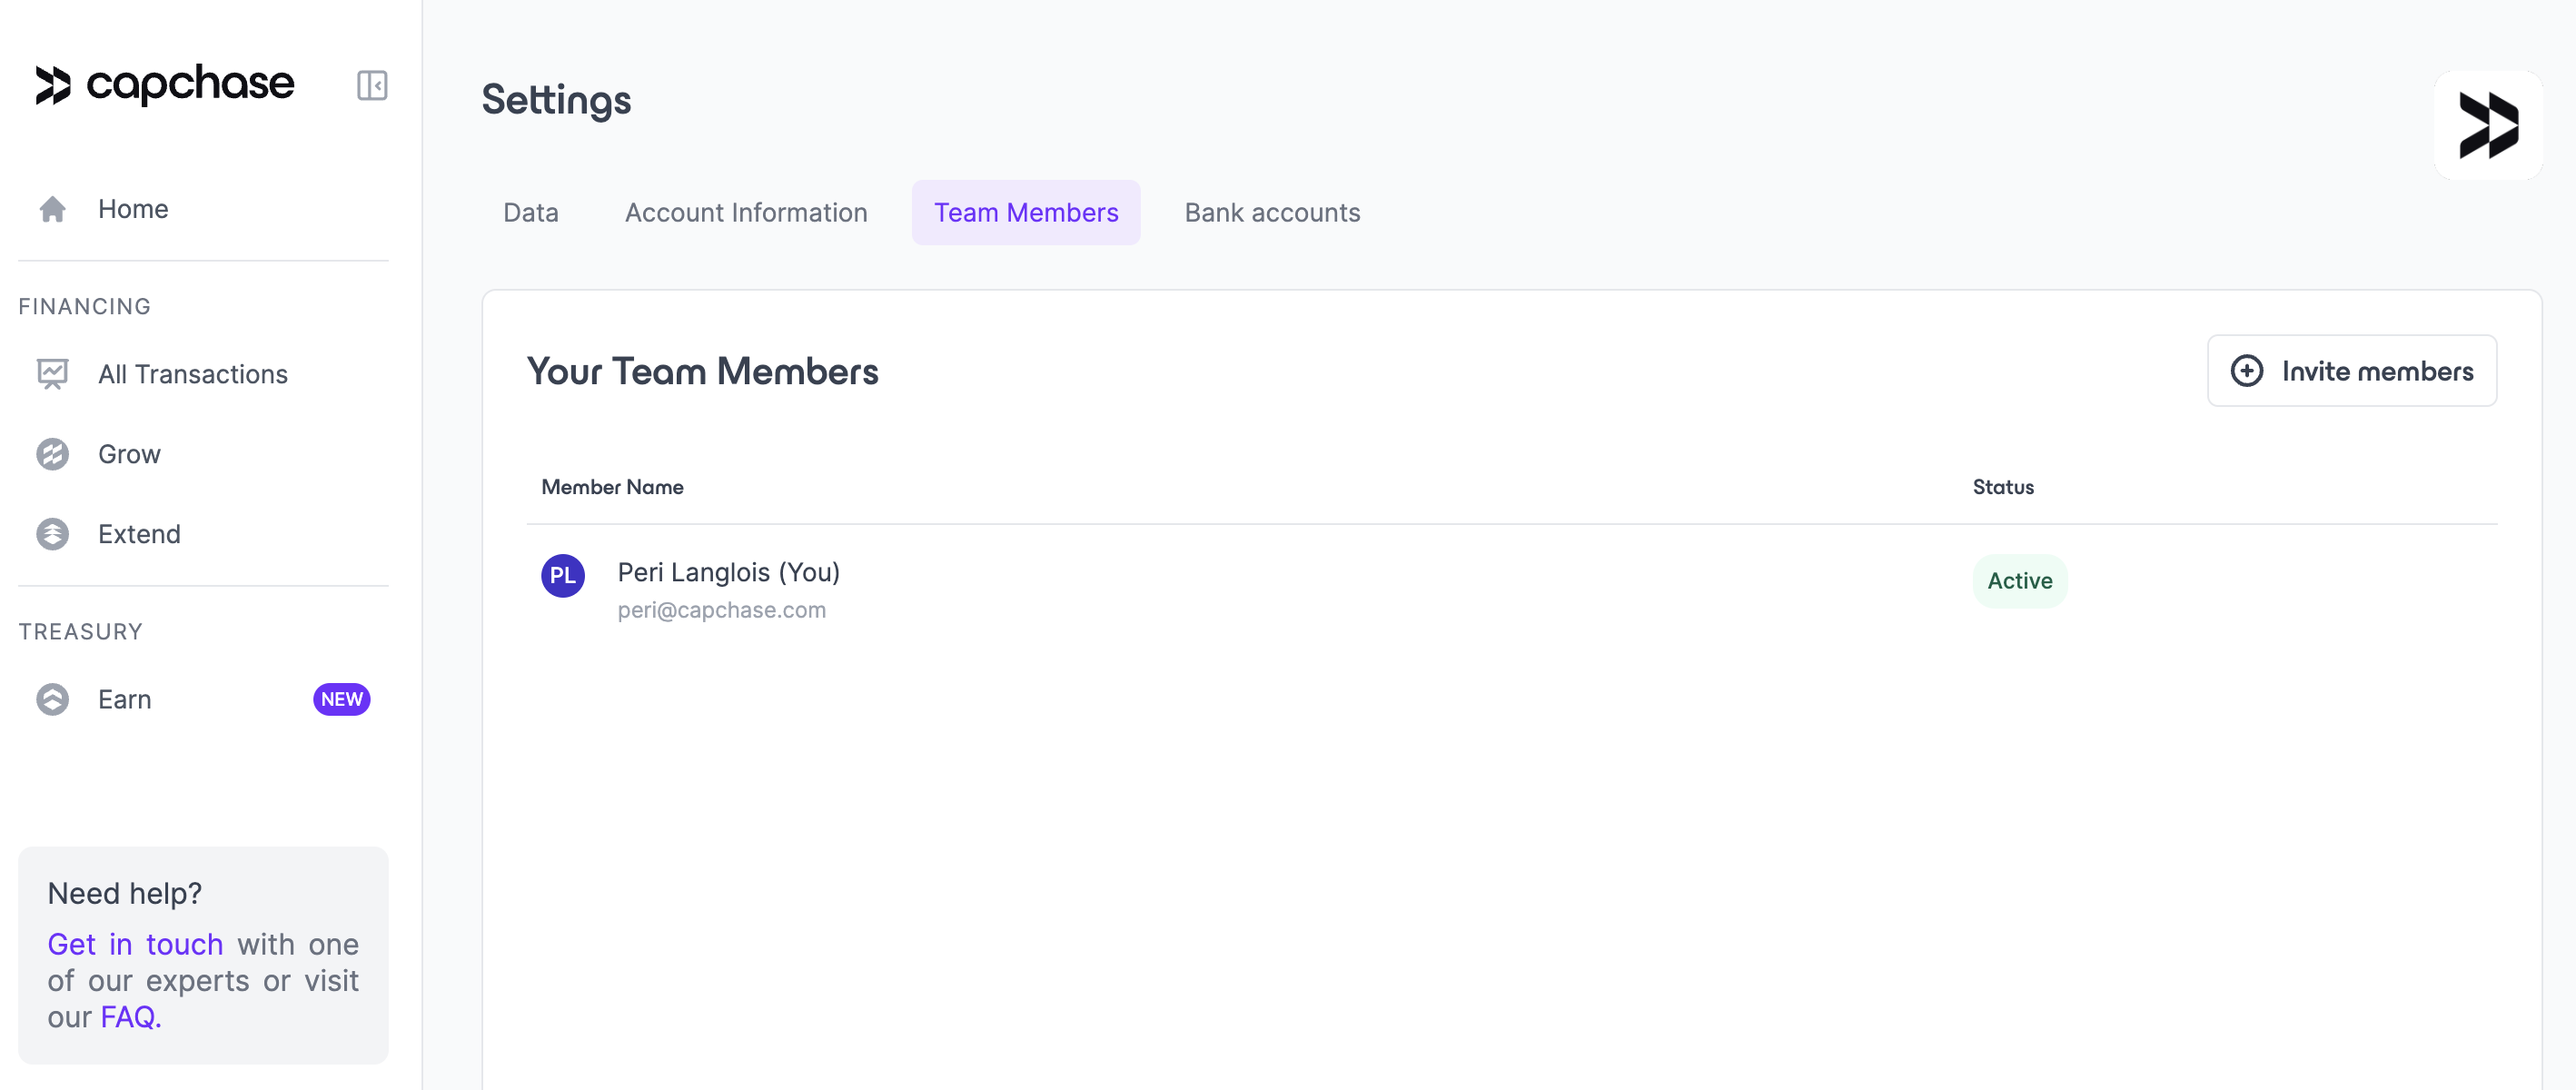Click the Status column header
The width and height of the screenshot is (2576, 1090).
pyautogui.click(x=2003, y=487)
